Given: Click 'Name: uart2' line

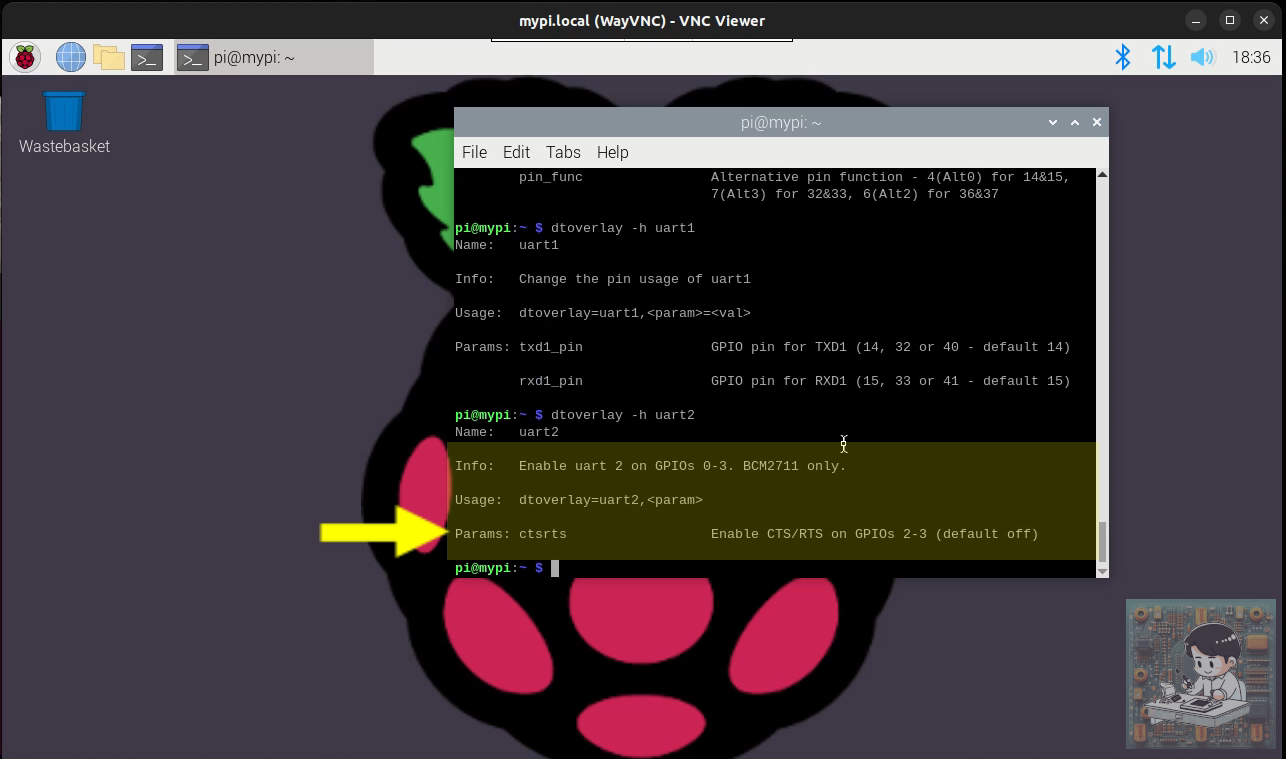Looking at the screenshot, I should (x=507, y=432).
